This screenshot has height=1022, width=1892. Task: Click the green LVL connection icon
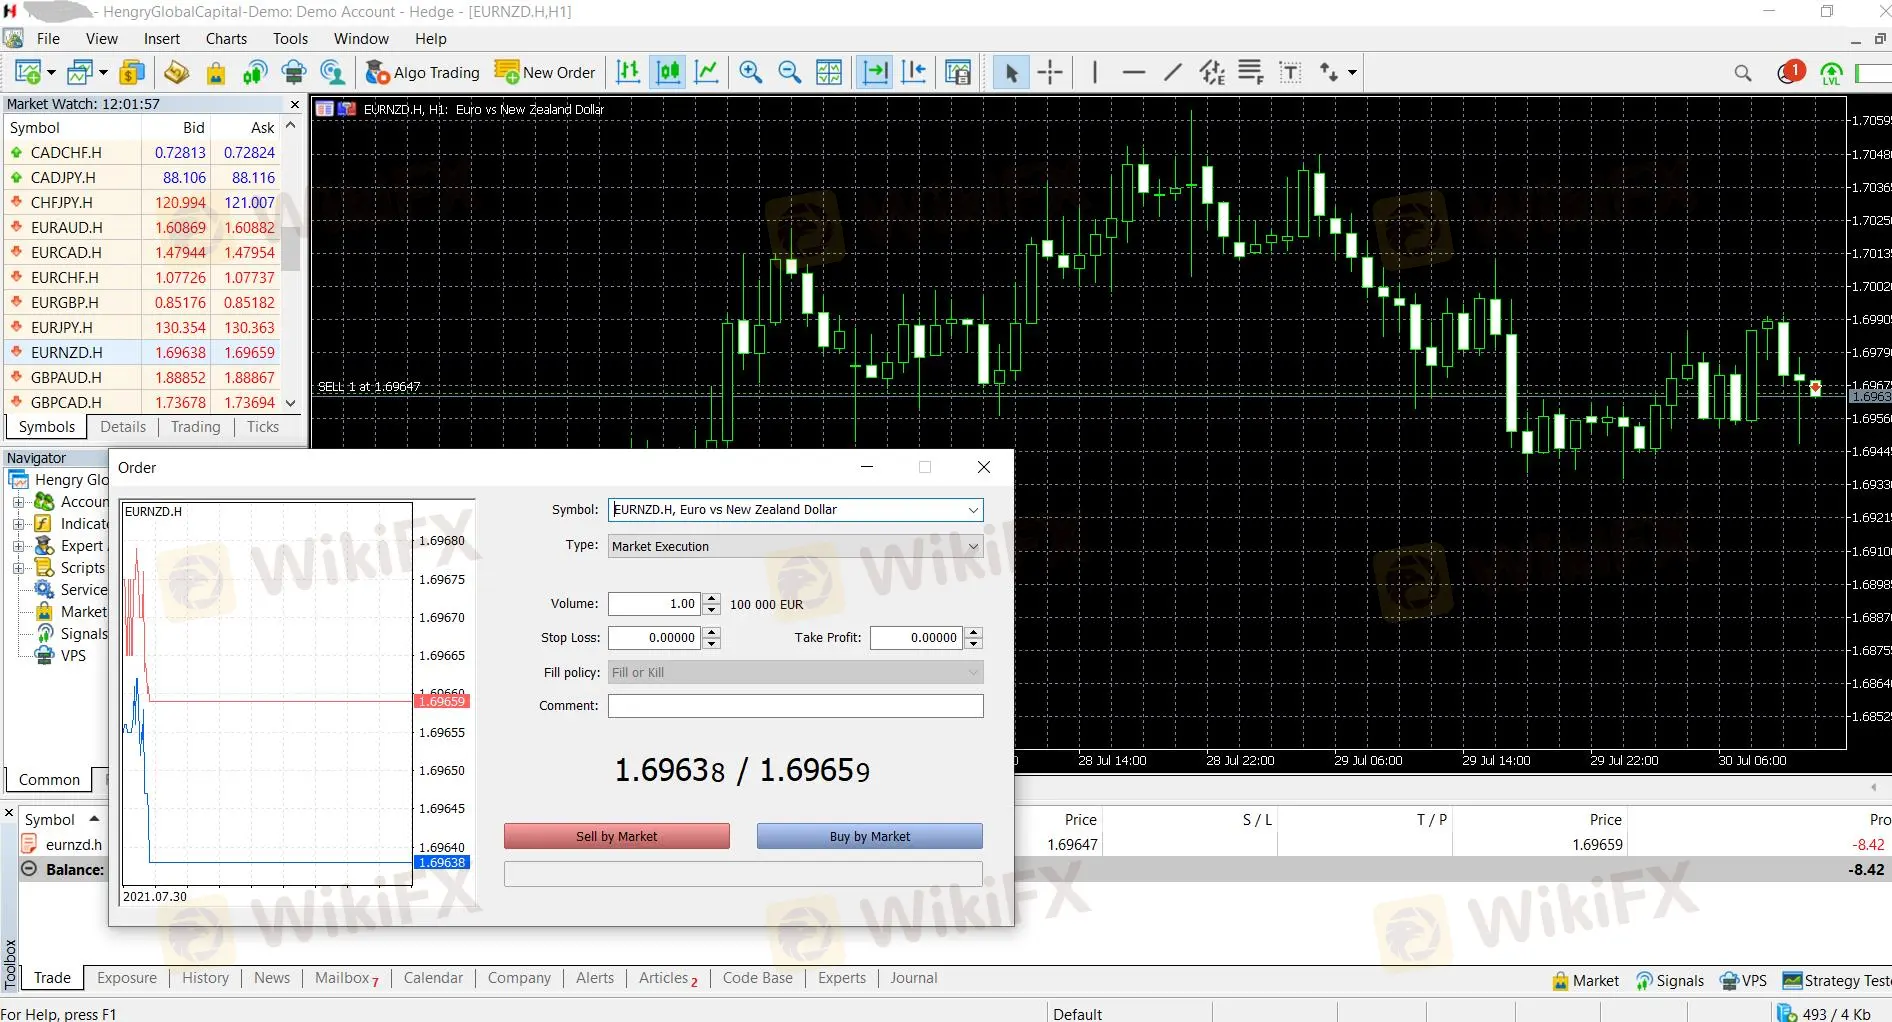(1831, 73)
